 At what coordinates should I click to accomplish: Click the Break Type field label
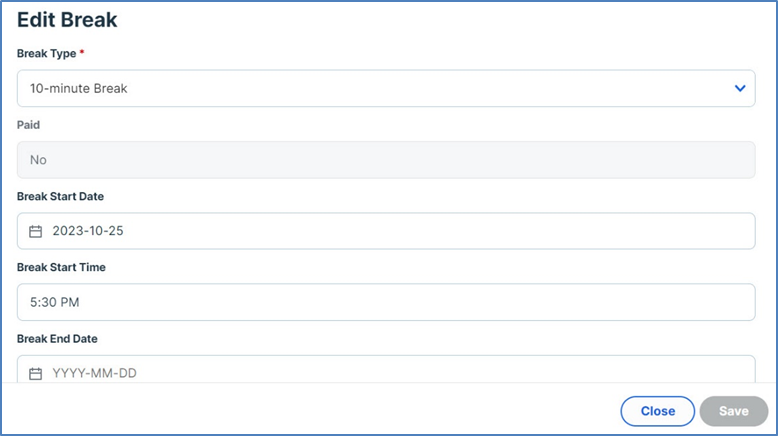44,53
